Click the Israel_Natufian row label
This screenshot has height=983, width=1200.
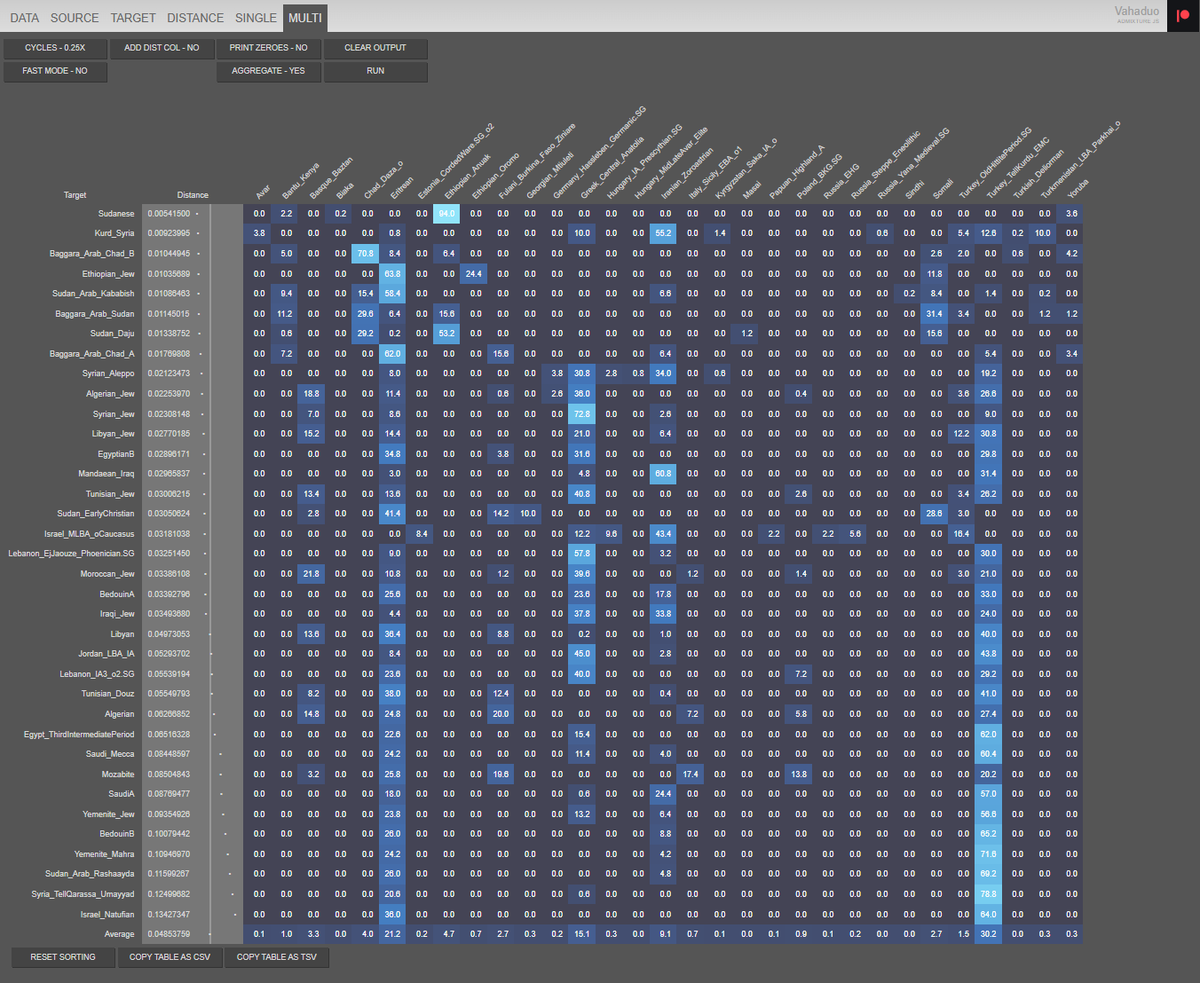(x=109, y=914)
